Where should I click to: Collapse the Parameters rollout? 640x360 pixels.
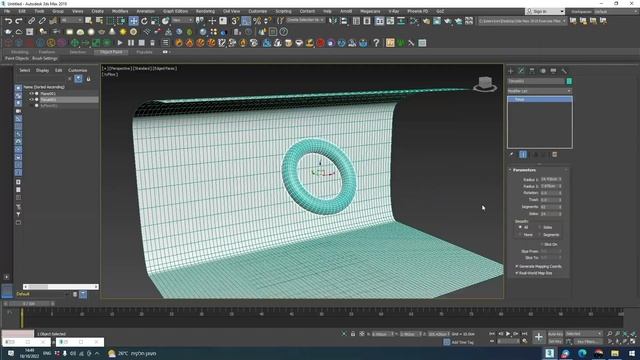524,170
